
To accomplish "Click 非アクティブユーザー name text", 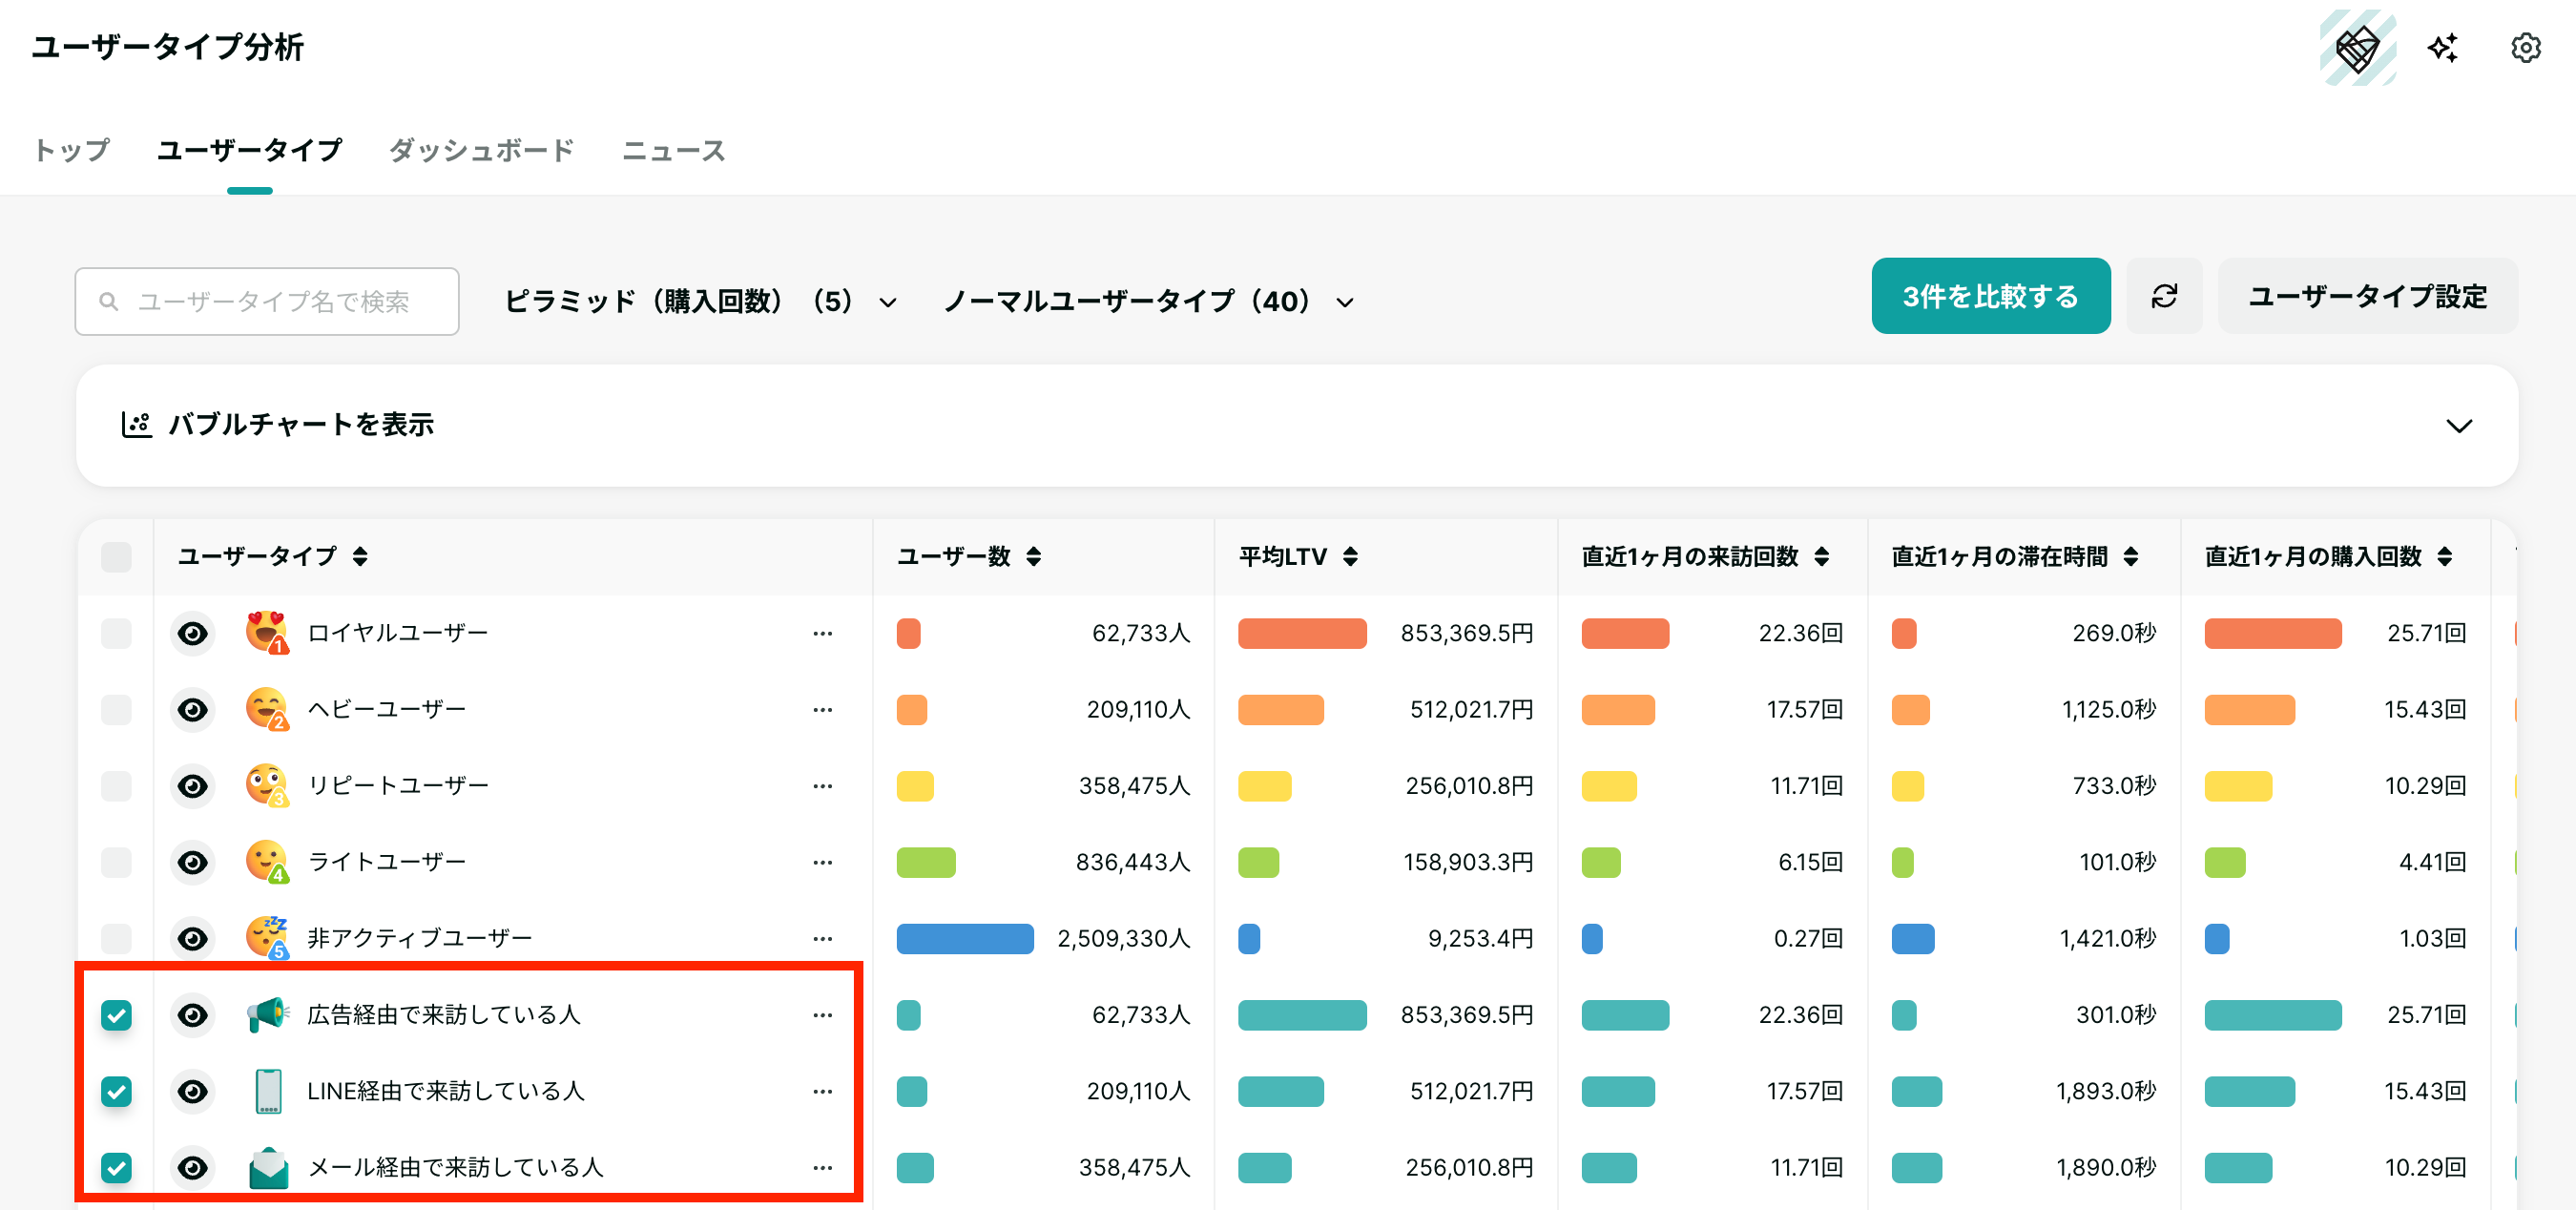I will pyautogui.click(x=419, y=938).
